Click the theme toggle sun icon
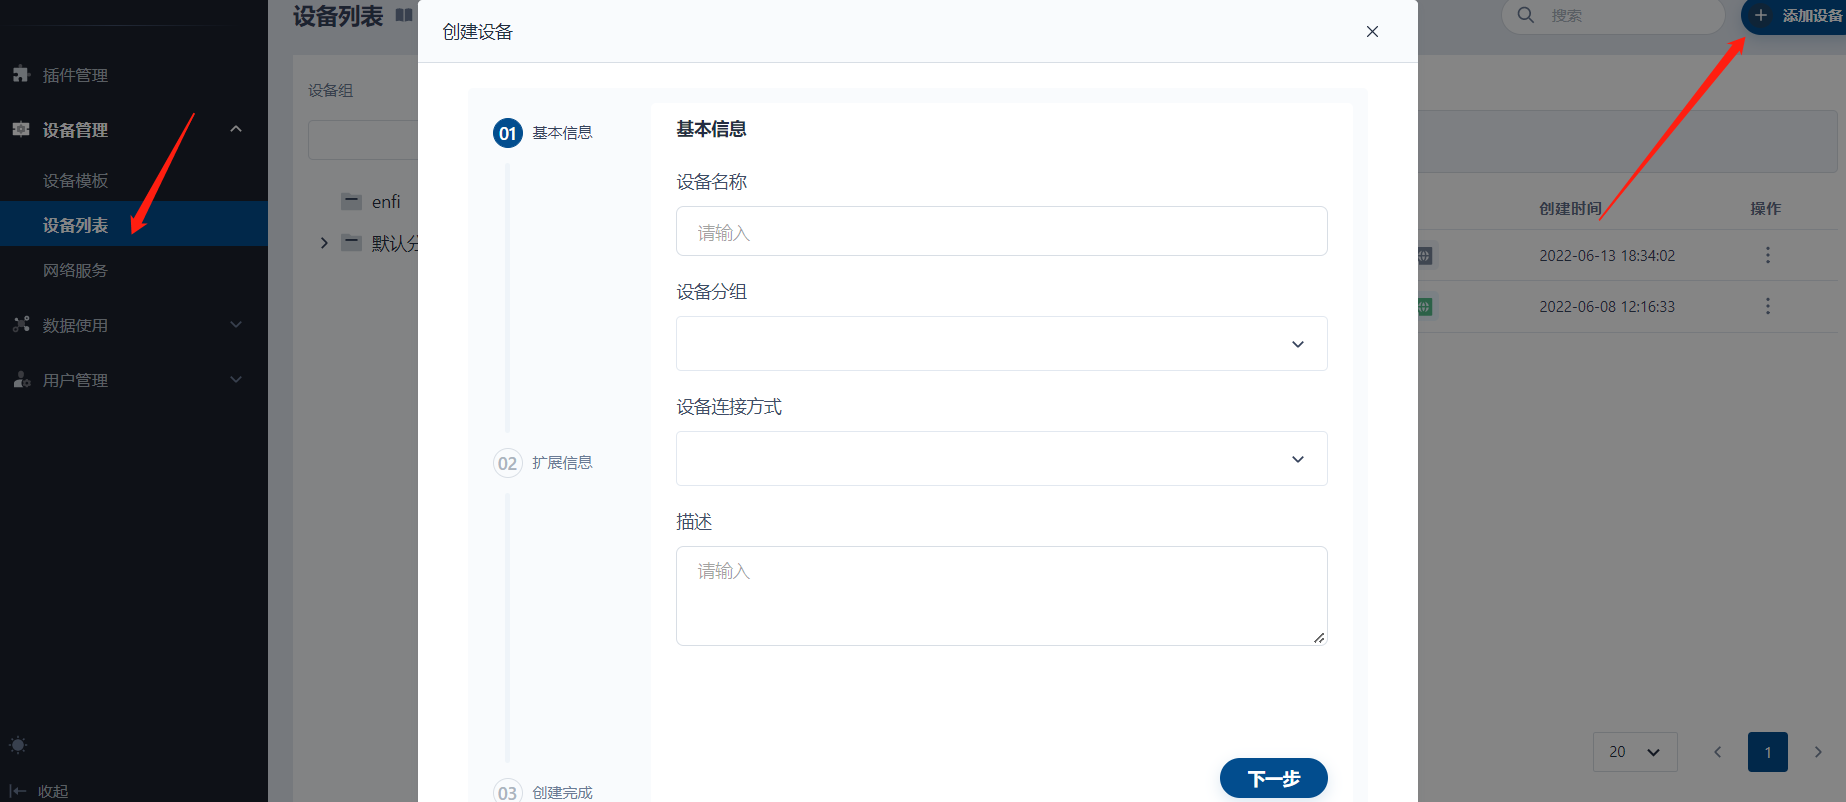 (x=18, y=745)
